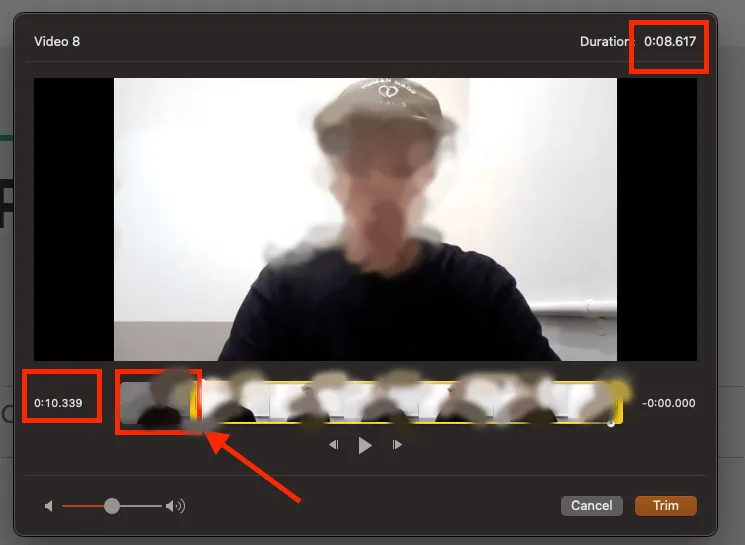Click the Video 8 title label
Viewport: 745px width, 545px height.
[57, 42]
